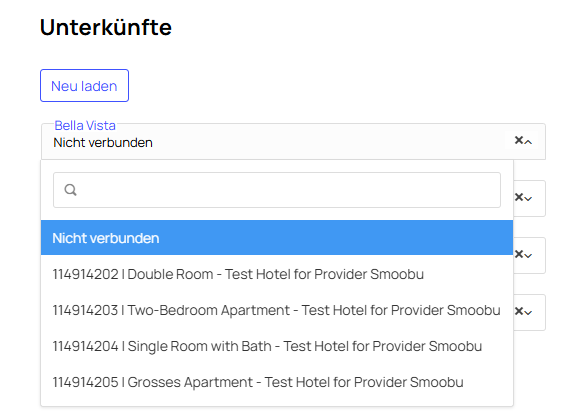Select the highlighted Nicht verbunden option
This screenshot has width=586, height=414.
tap(277, 238)
